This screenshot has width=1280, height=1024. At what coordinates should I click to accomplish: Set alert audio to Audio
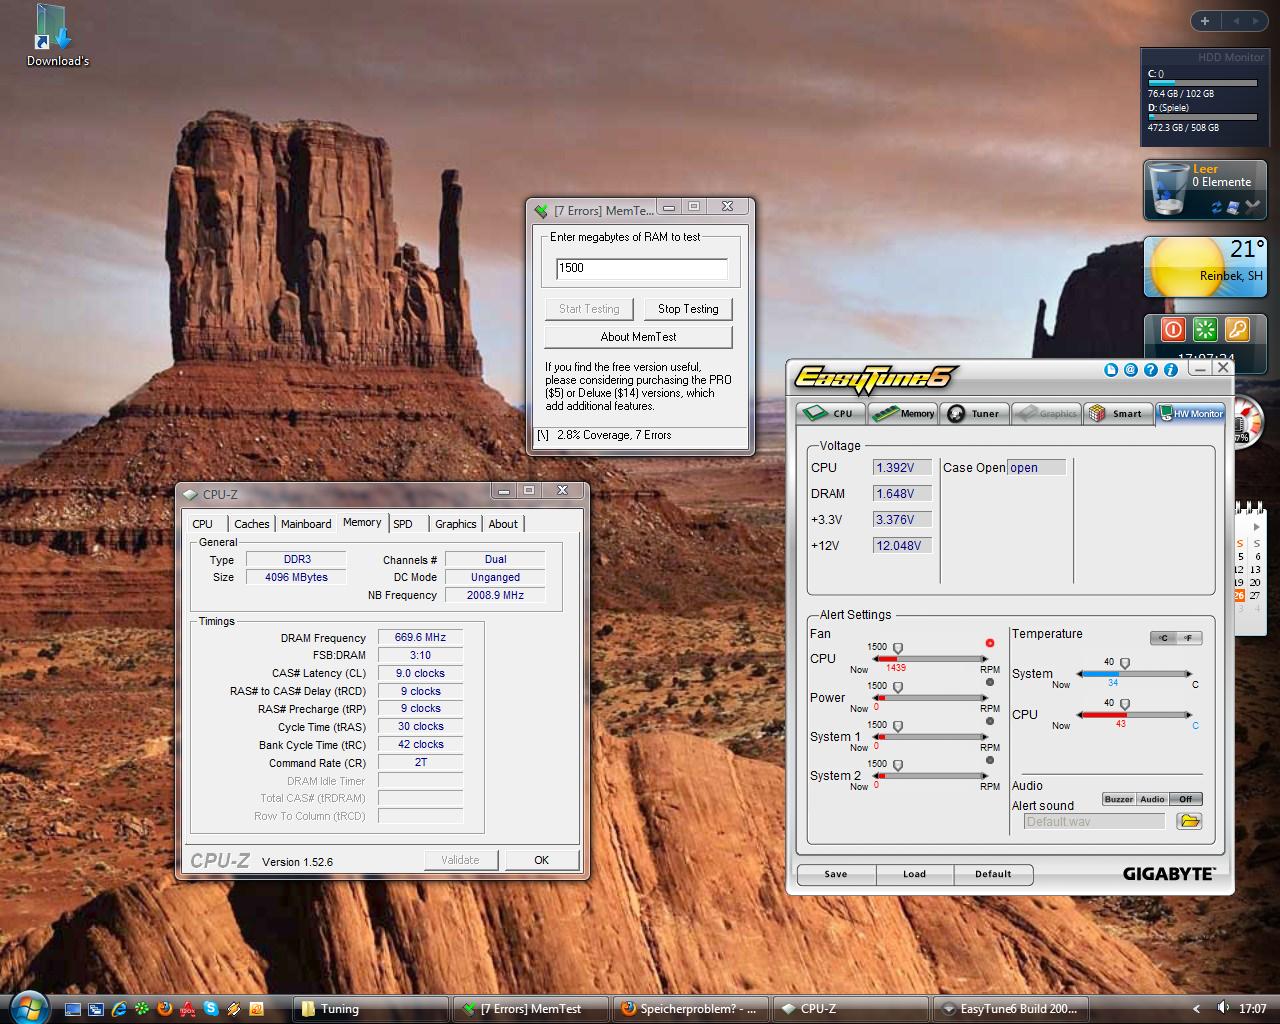1152,799
